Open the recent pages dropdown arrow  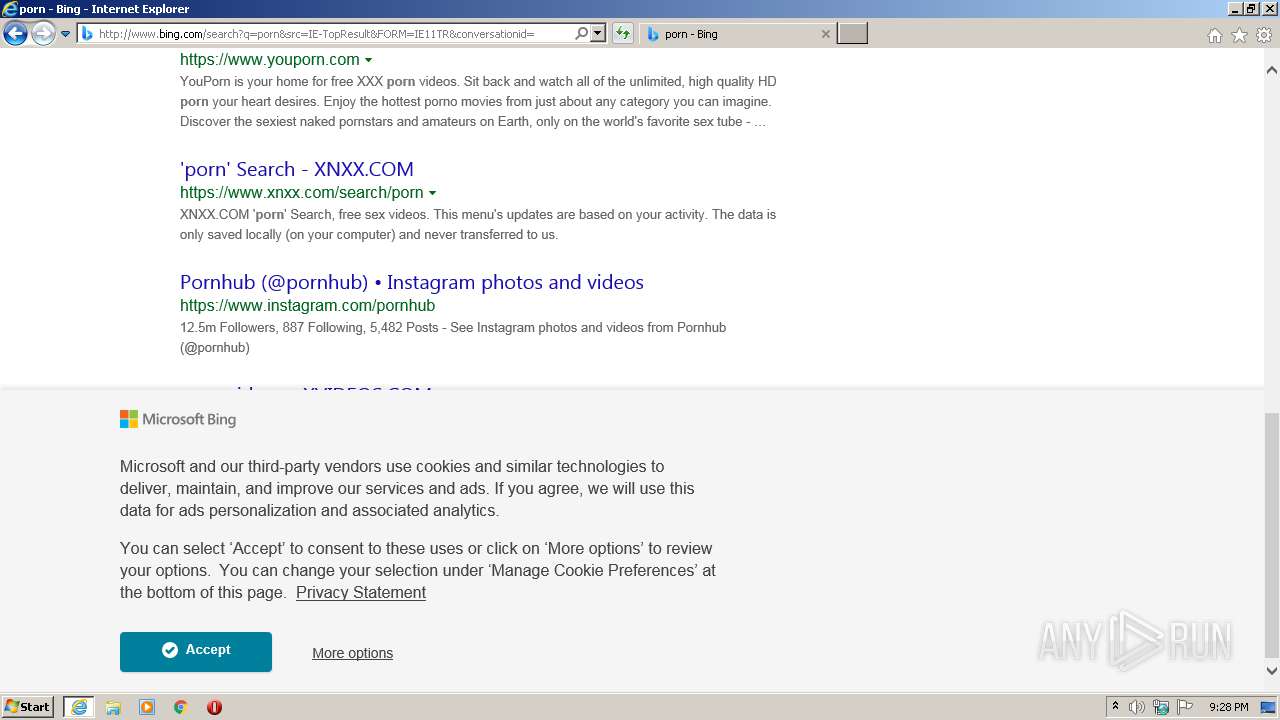[65, 34]
